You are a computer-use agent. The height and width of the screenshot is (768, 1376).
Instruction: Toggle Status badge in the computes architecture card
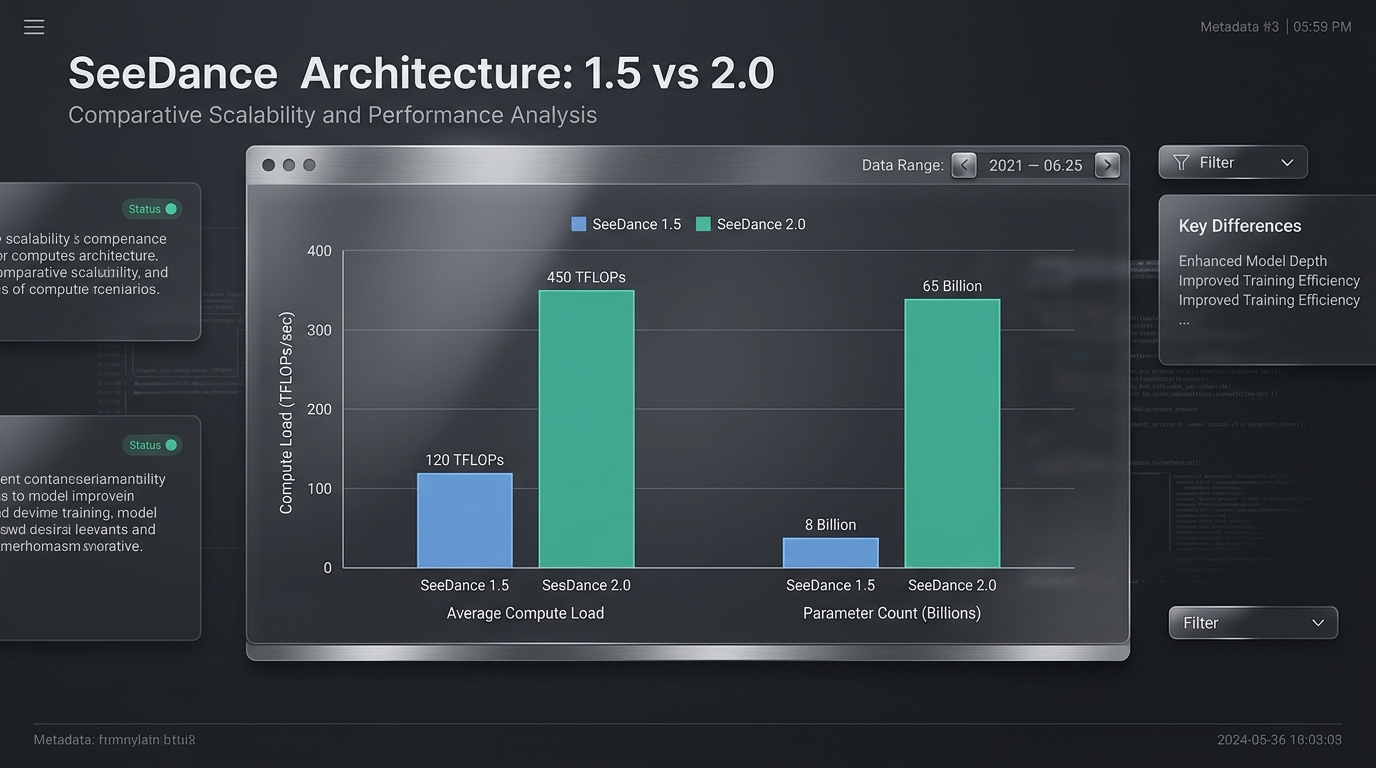coord(152,209)
